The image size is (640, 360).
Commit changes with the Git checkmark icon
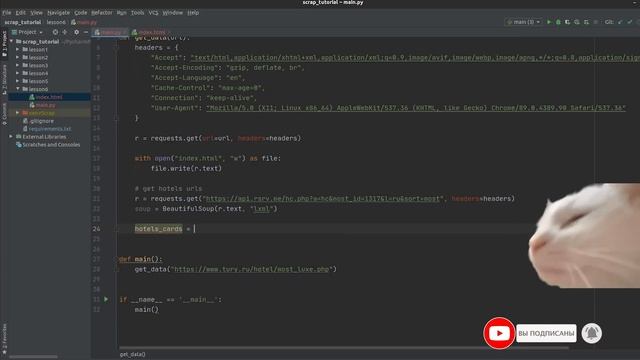coord(630,22)
